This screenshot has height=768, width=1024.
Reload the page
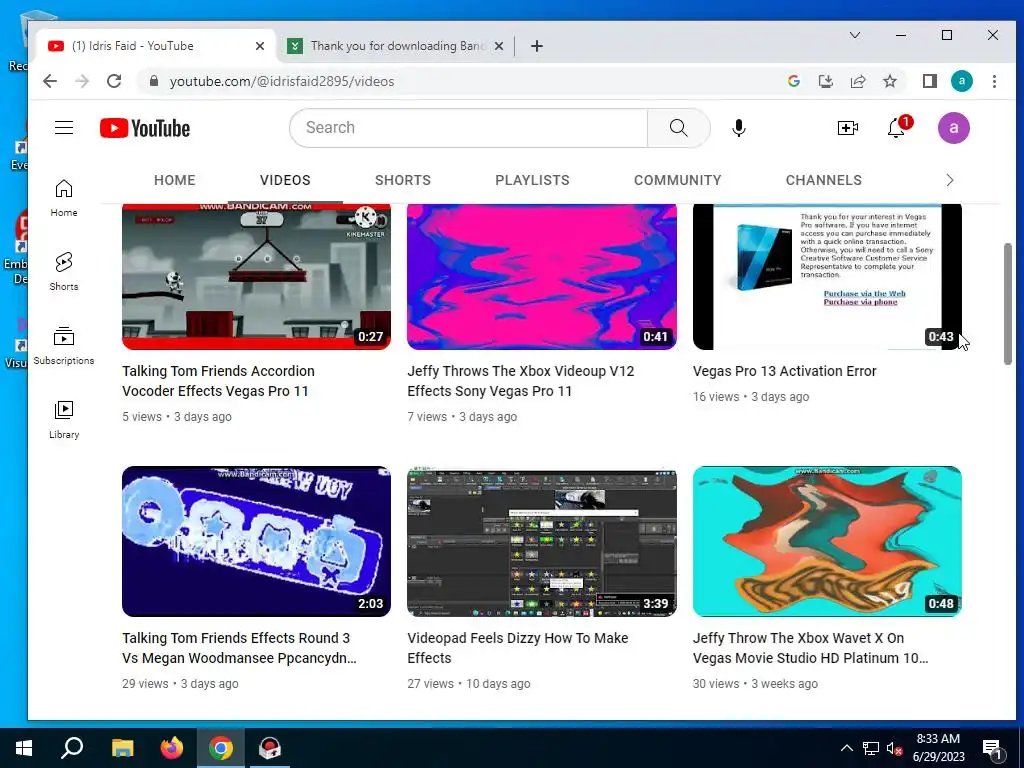coord(114,81)
